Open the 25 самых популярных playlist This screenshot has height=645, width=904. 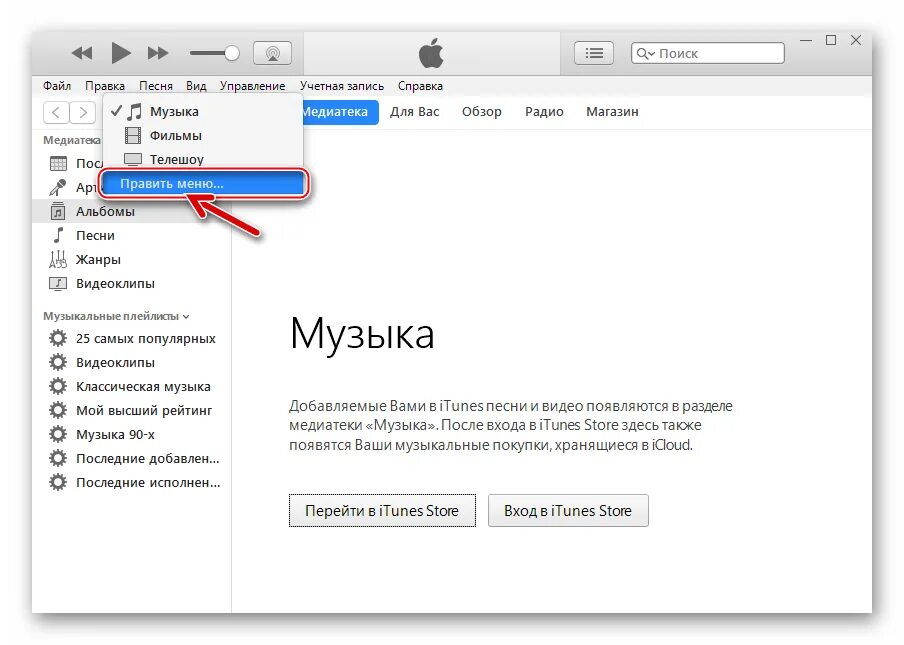point(131,338)
